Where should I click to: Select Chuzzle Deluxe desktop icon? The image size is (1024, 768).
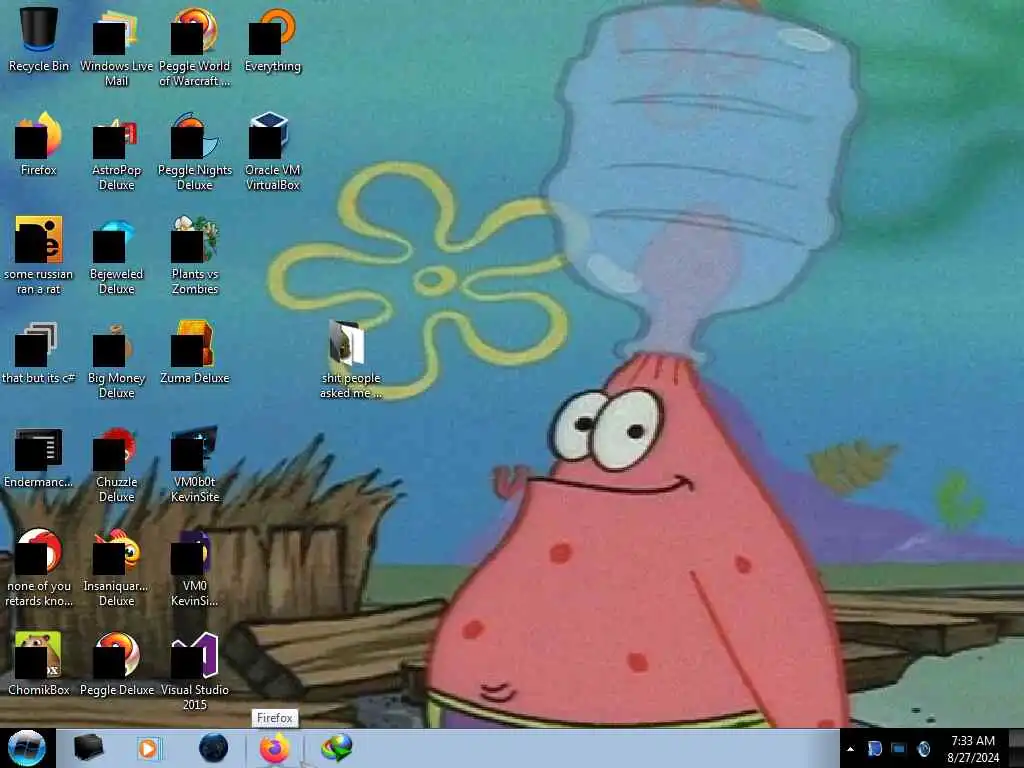(x=116, y=464)
